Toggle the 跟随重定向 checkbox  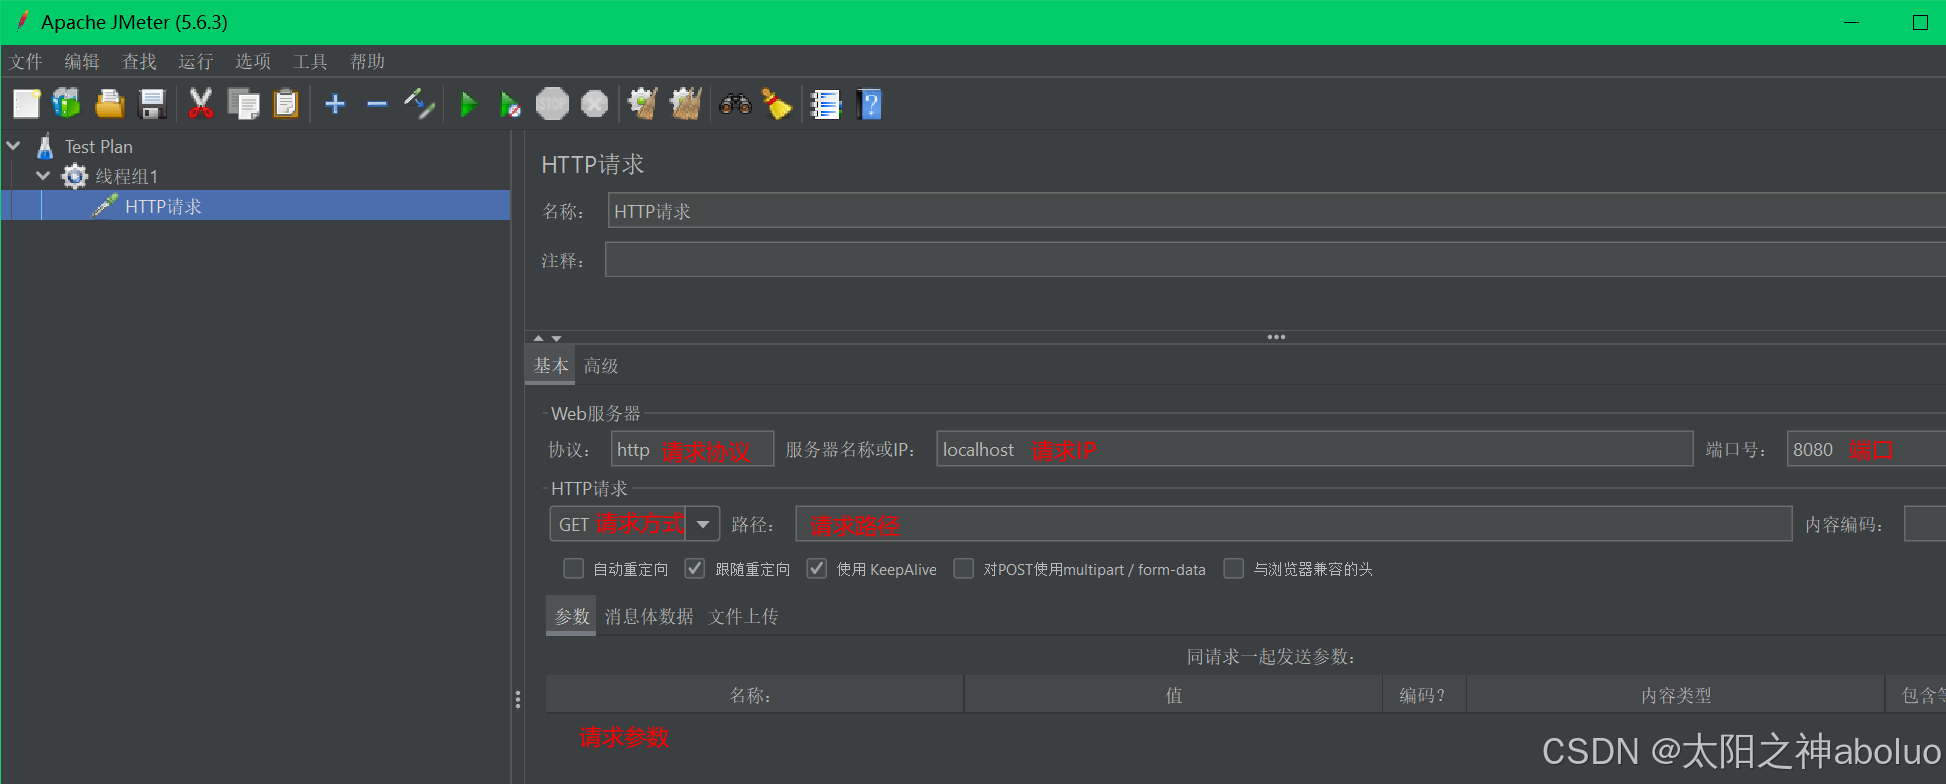[x=695, y=569]
